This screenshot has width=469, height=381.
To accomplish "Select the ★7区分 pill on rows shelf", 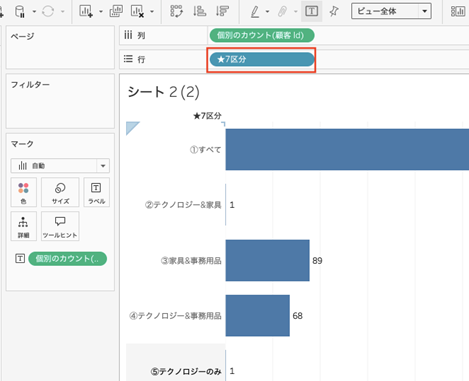I will (262, 59).
